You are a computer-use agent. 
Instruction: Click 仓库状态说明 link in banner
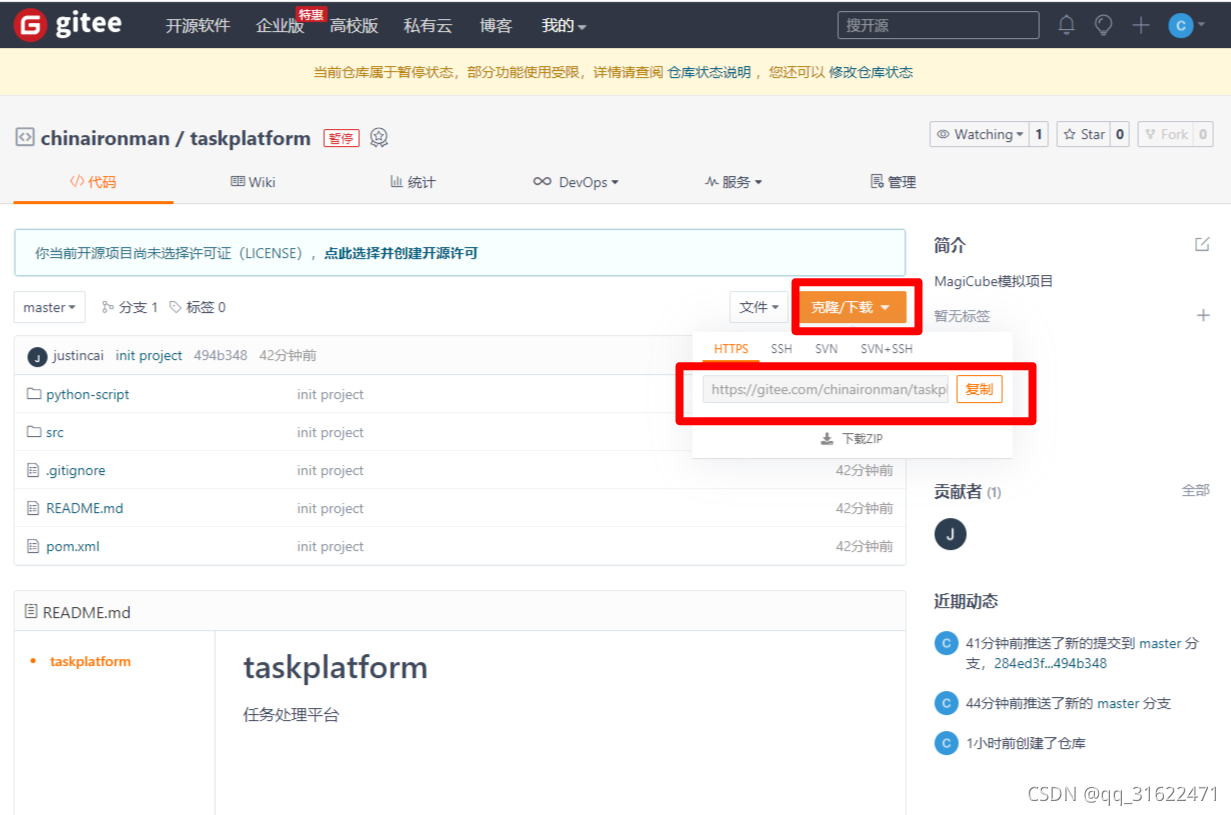coord(709,72)
